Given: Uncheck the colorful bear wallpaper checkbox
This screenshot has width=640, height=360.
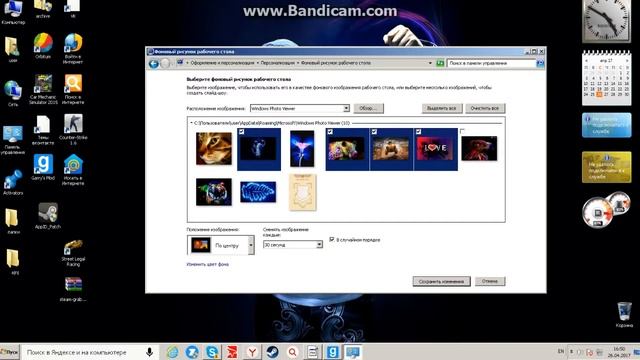Looking at the screenshot, I should [330, 131].
